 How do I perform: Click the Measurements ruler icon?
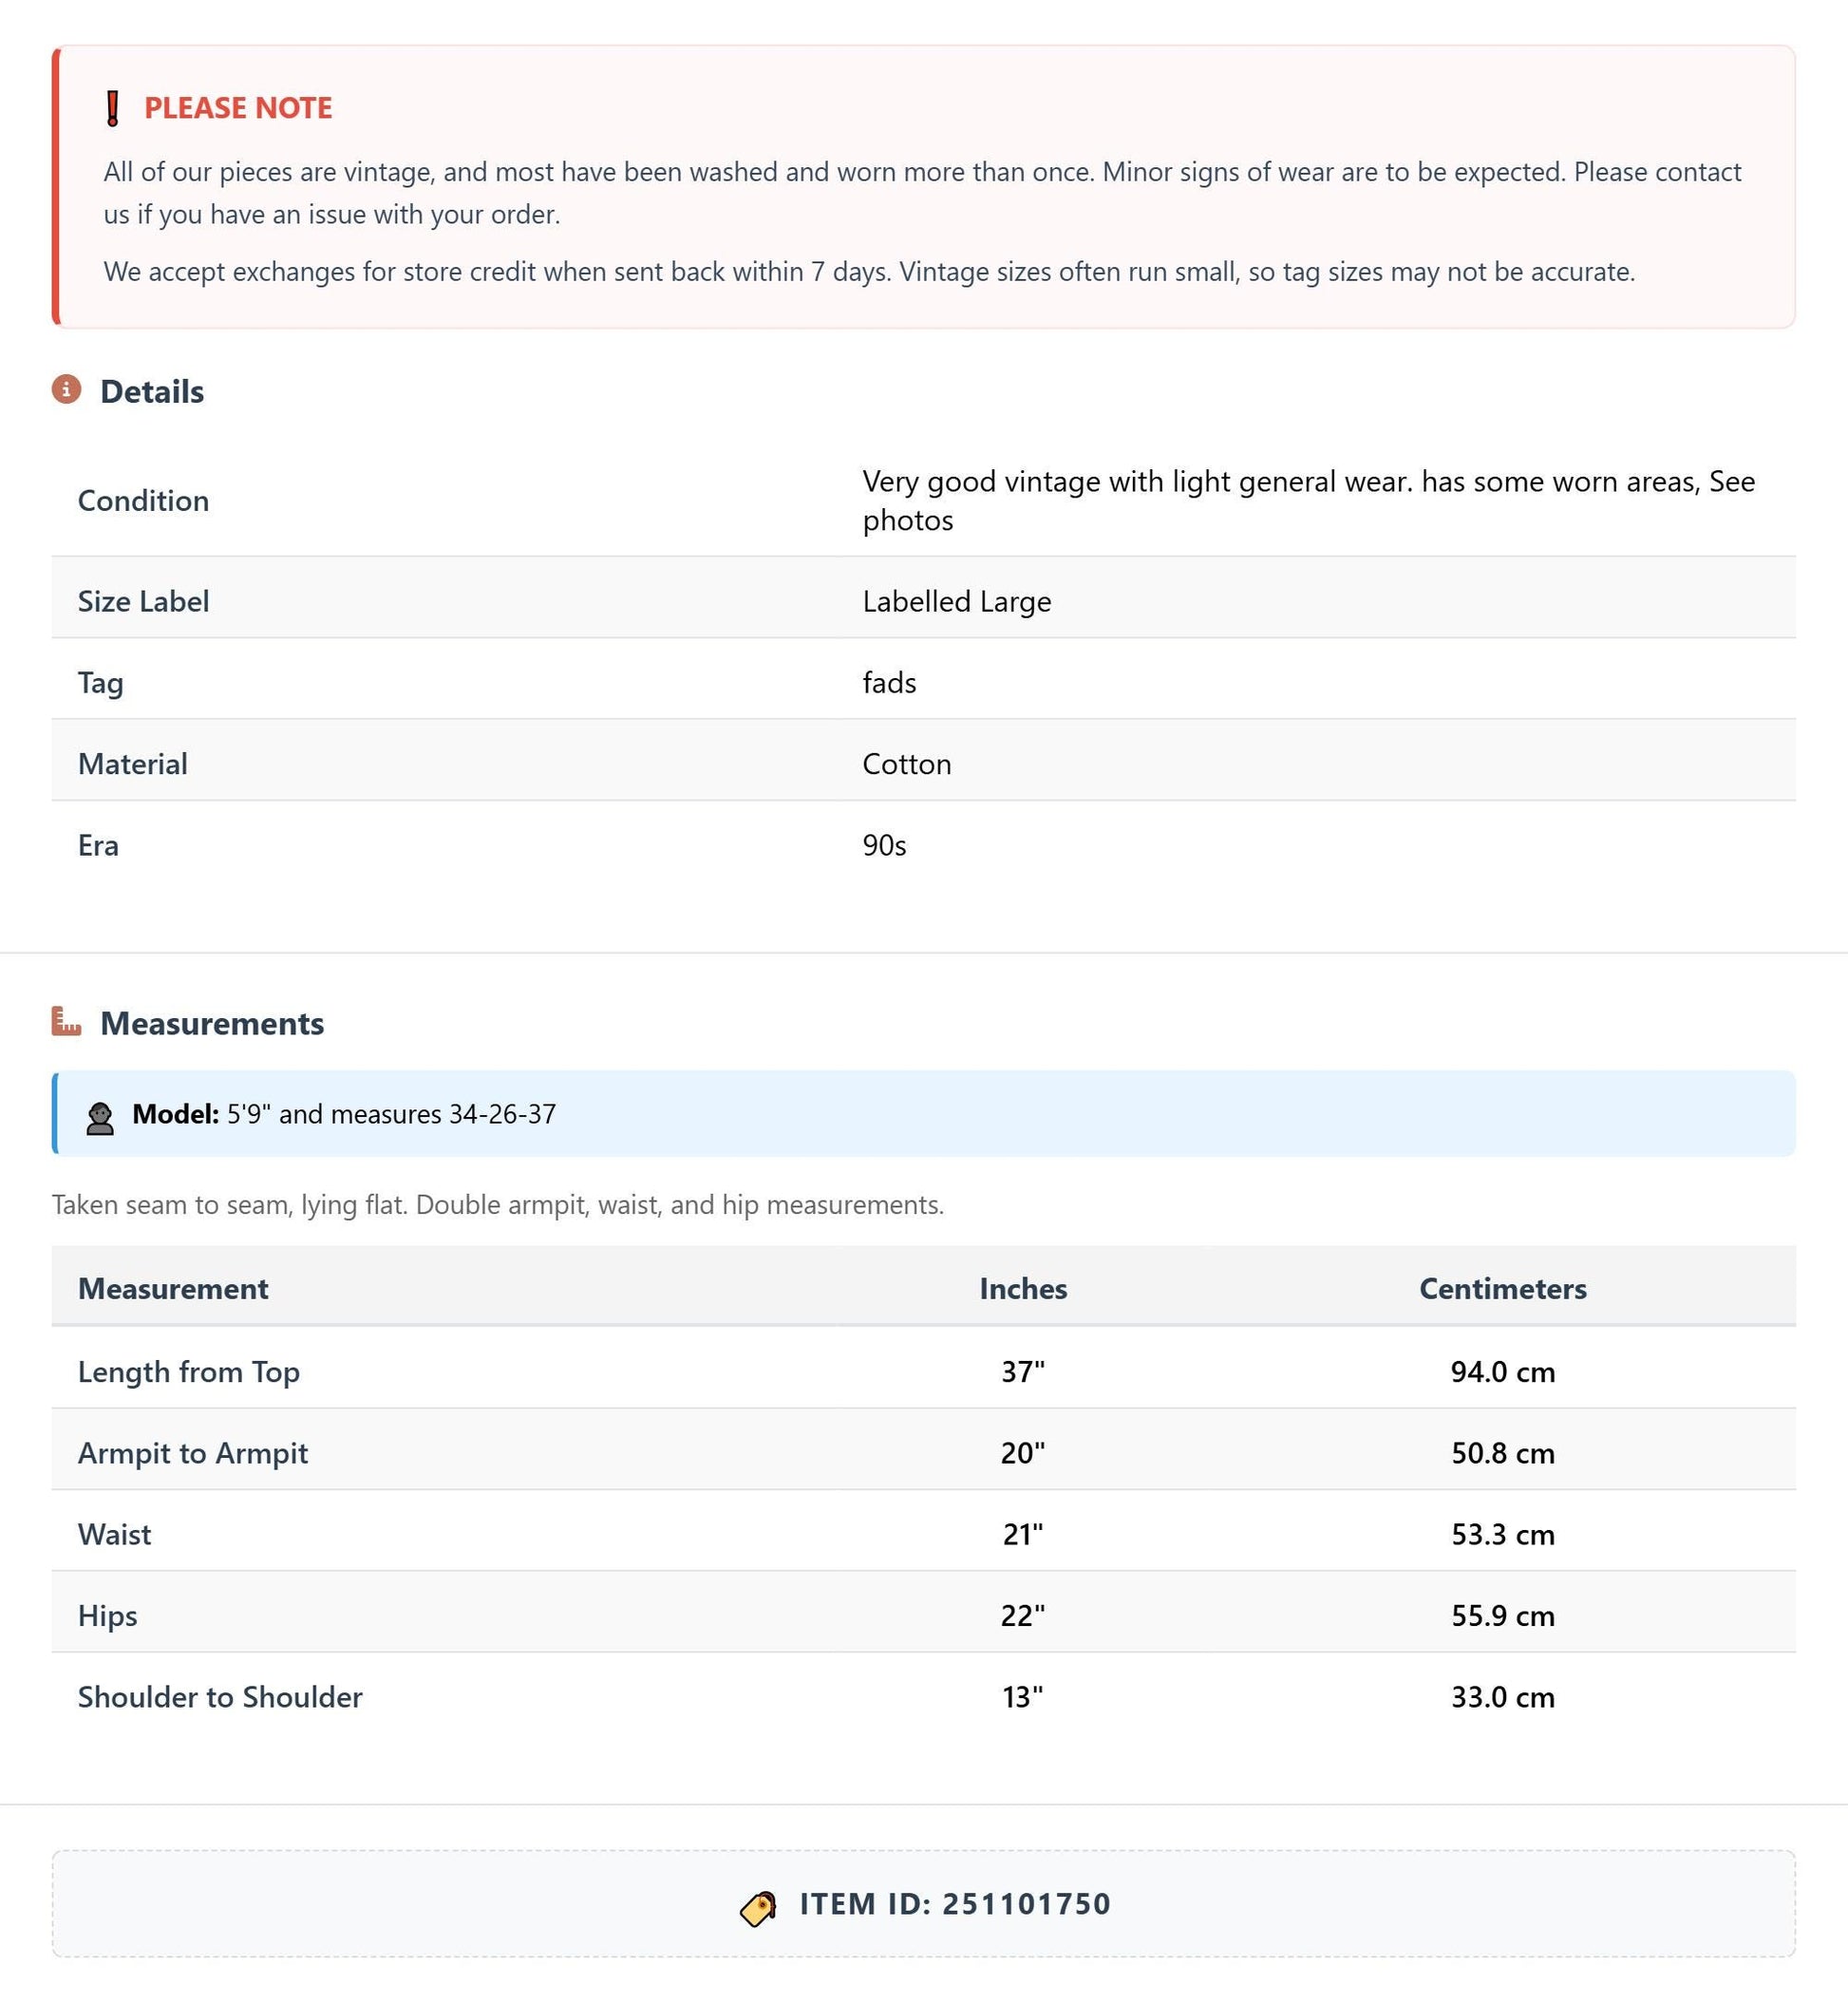click(66, 1021)
